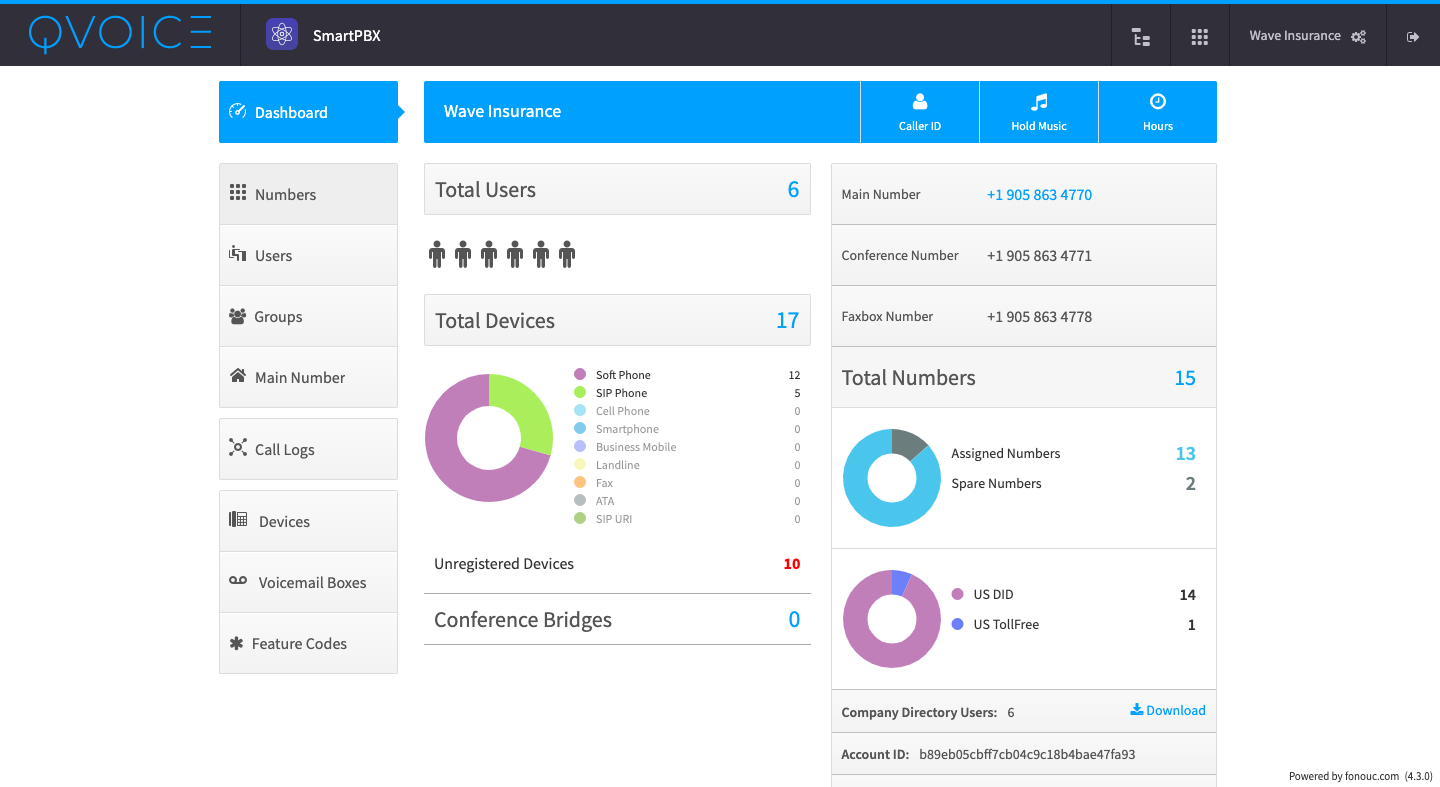
Task: Click the Conference Bridges count 0
Action: point(794,620)
